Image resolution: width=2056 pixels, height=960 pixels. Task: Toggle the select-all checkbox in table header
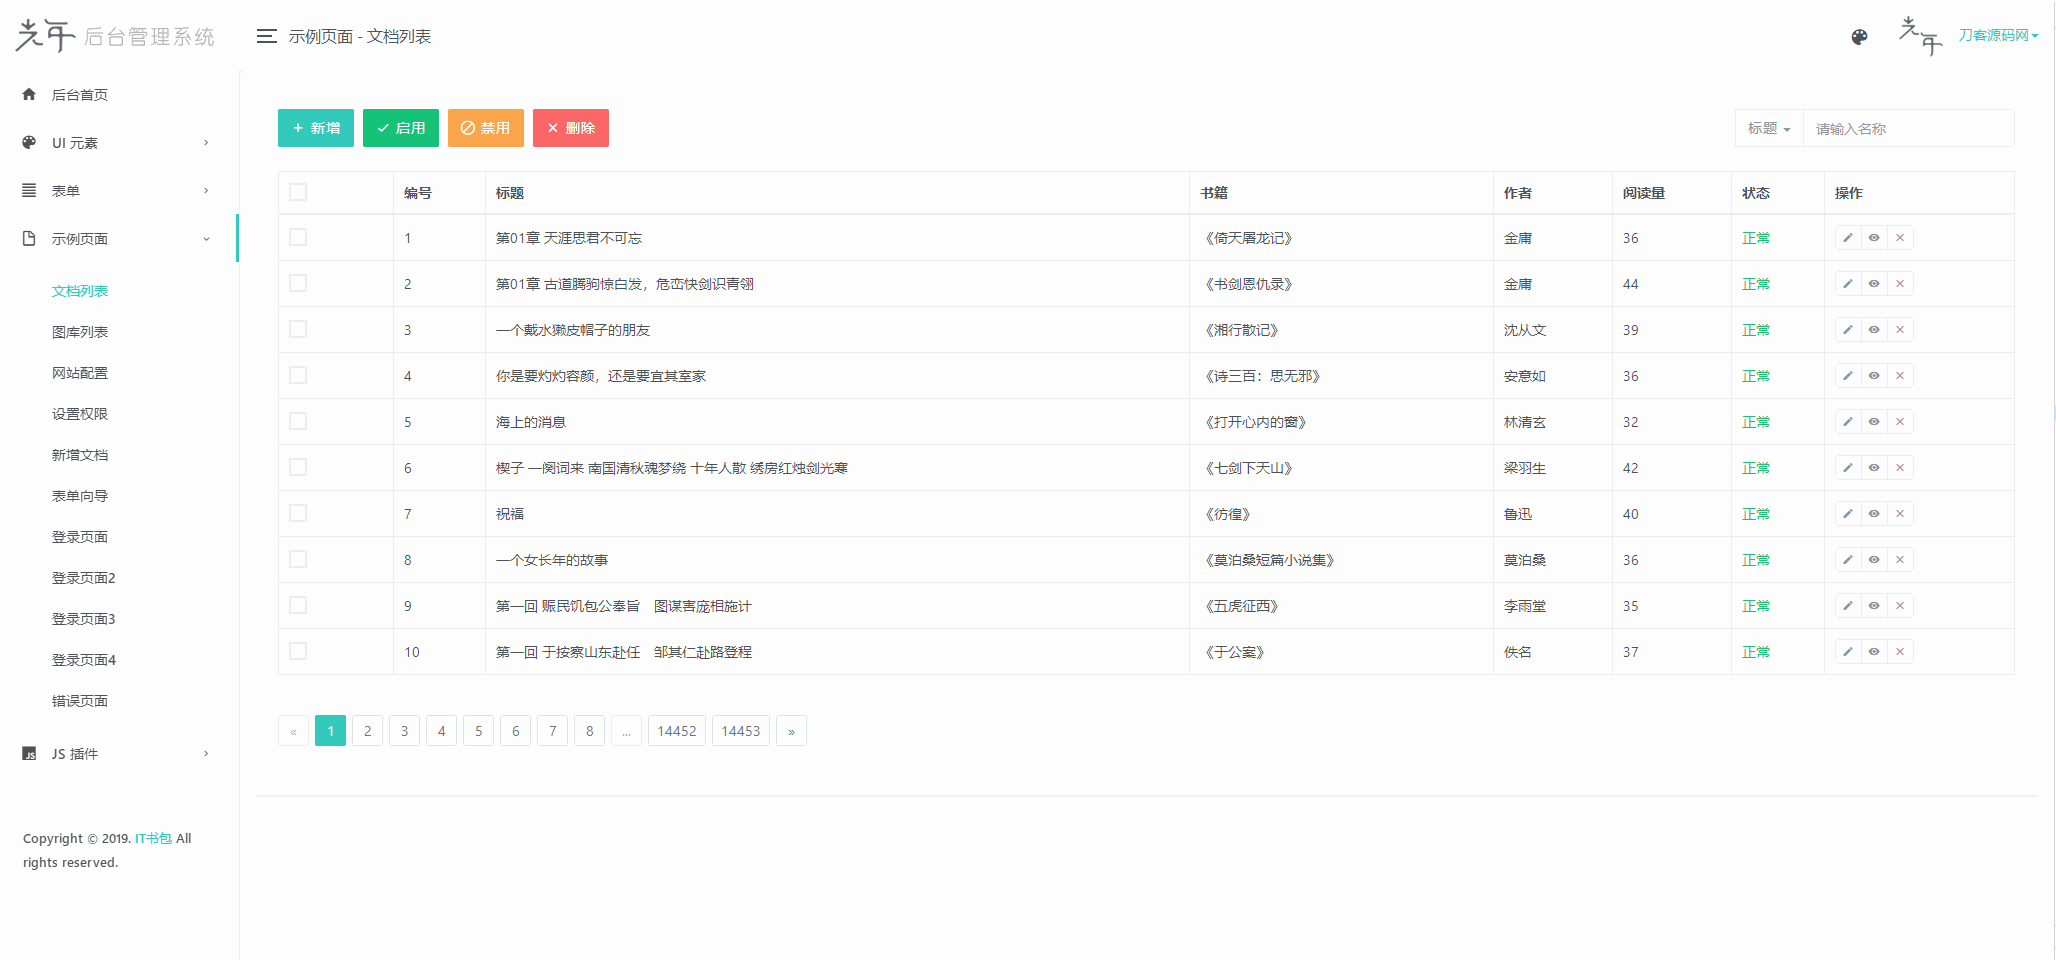(298, 192)
